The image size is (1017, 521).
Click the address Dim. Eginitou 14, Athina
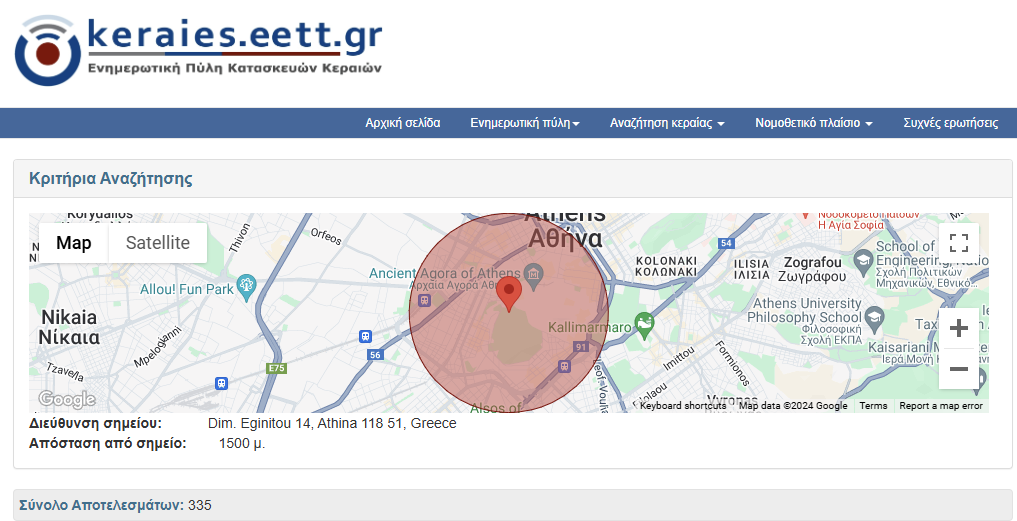332,423
